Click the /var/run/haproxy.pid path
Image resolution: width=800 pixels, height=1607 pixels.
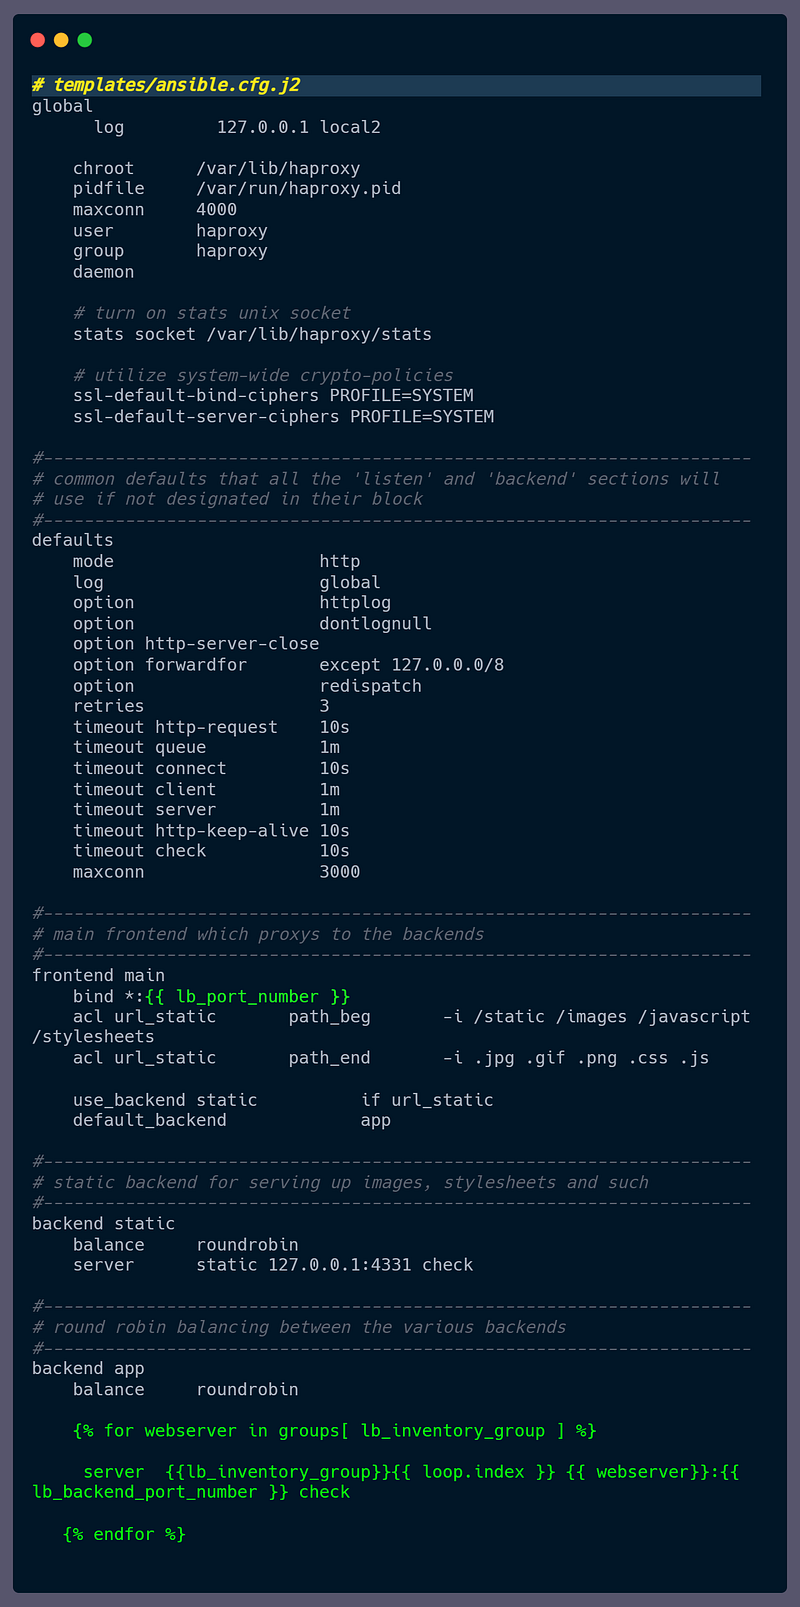[298, 188]
